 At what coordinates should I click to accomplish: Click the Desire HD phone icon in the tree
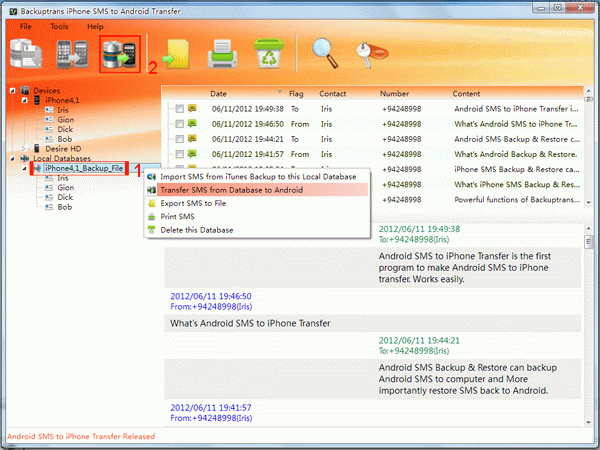pyautogui.click(x=37, y=148)
